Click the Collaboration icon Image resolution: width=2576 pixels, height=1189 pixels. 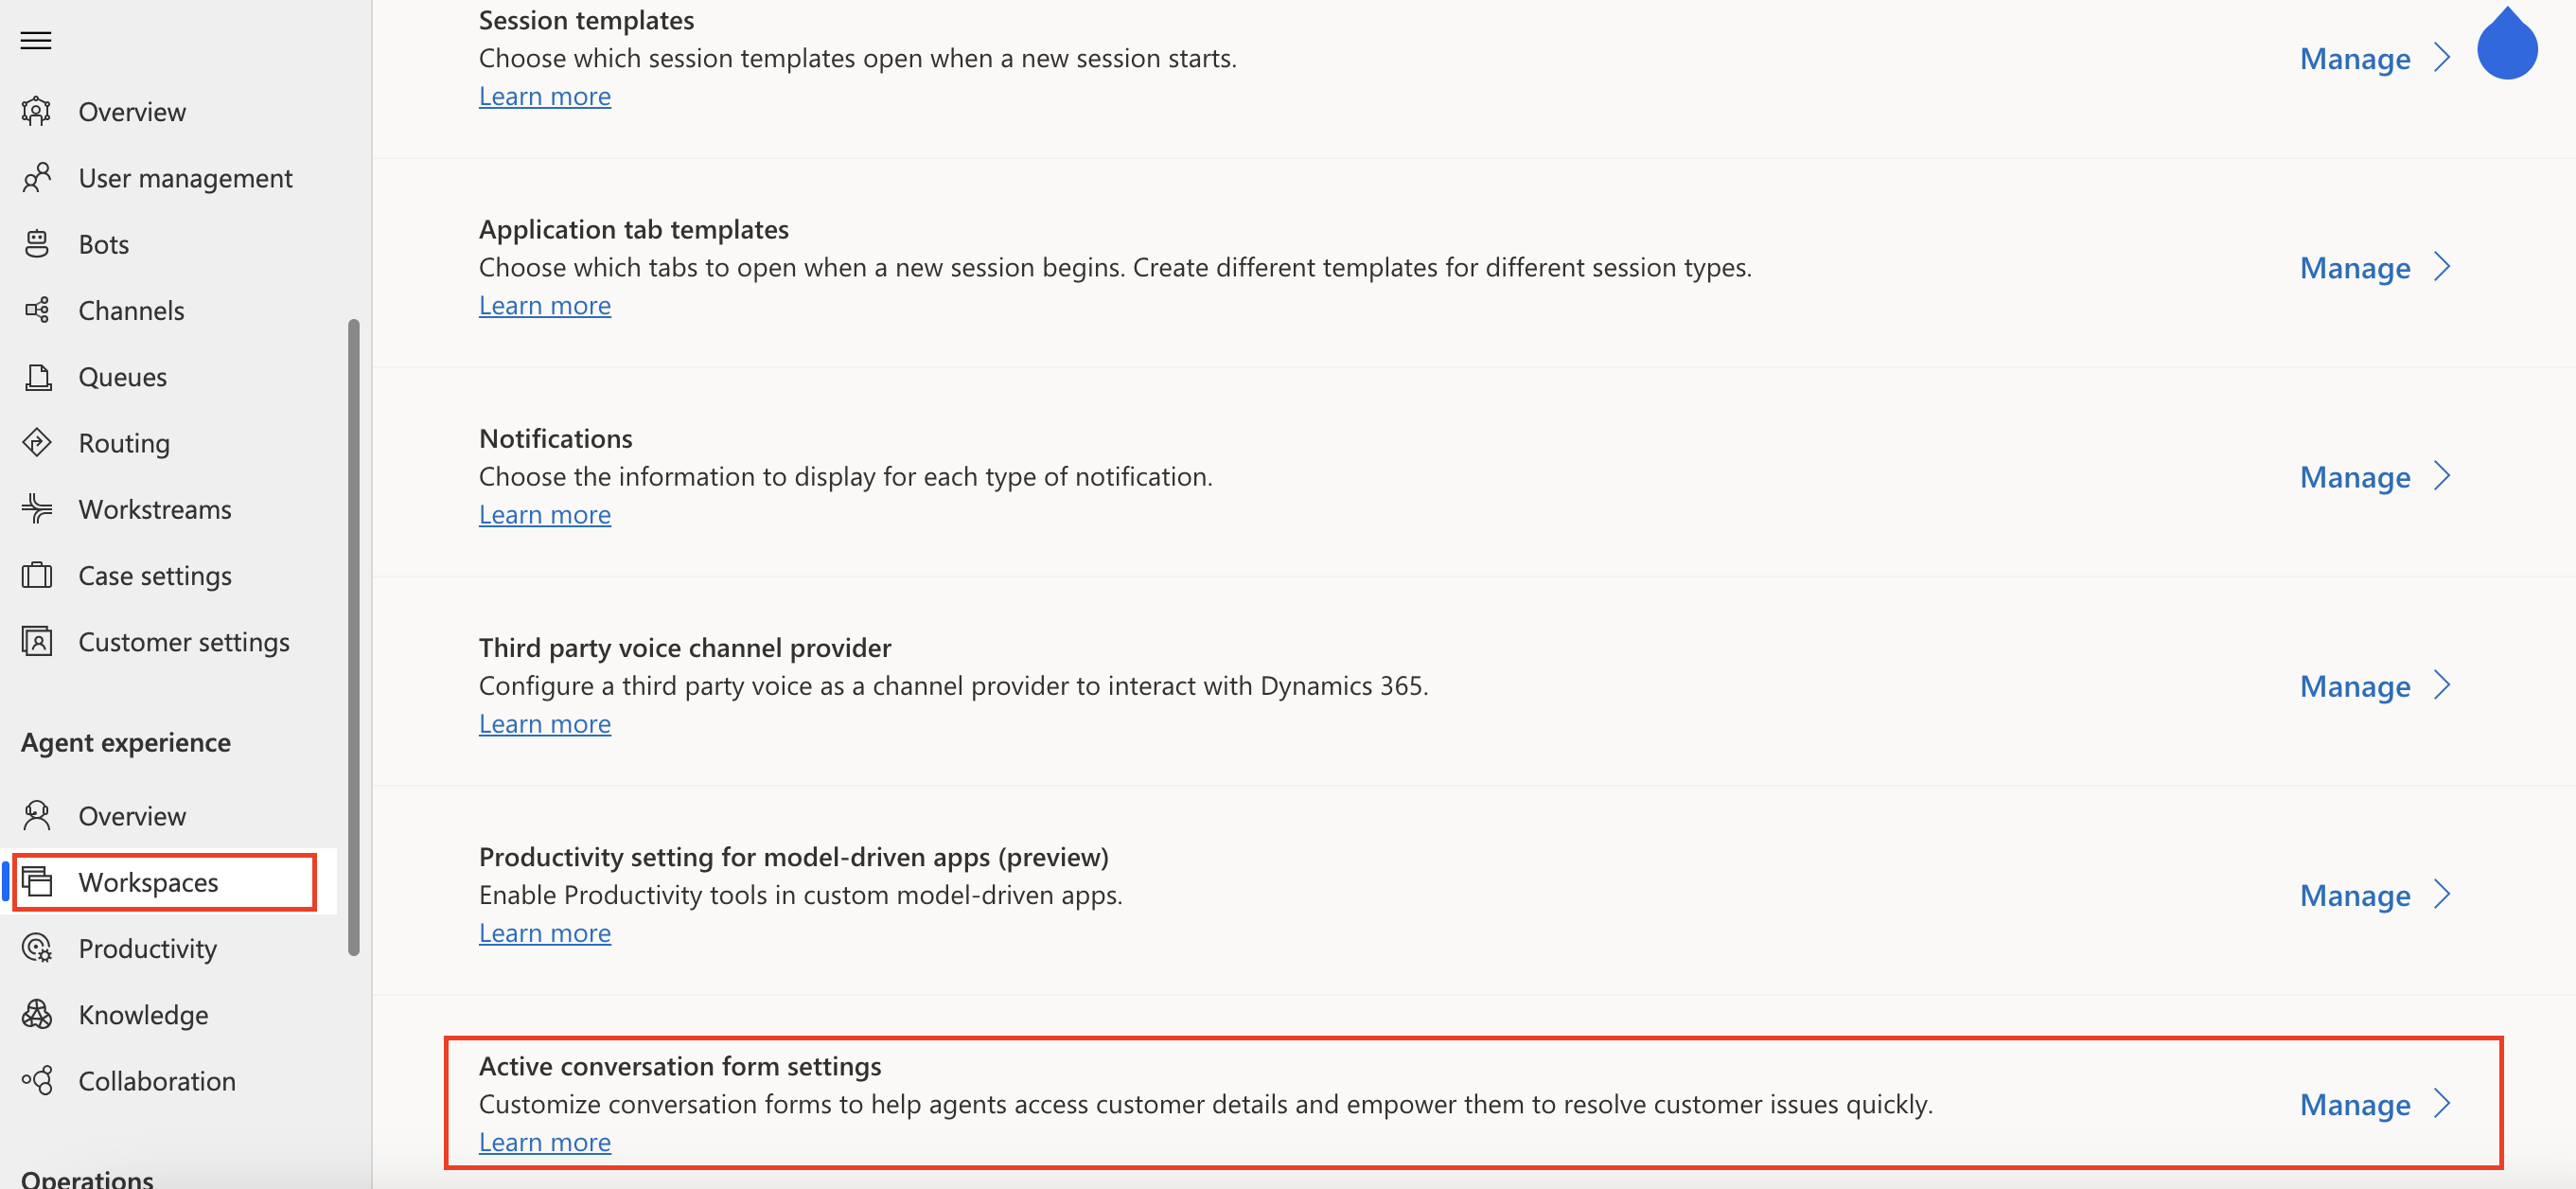[37, 1080]
